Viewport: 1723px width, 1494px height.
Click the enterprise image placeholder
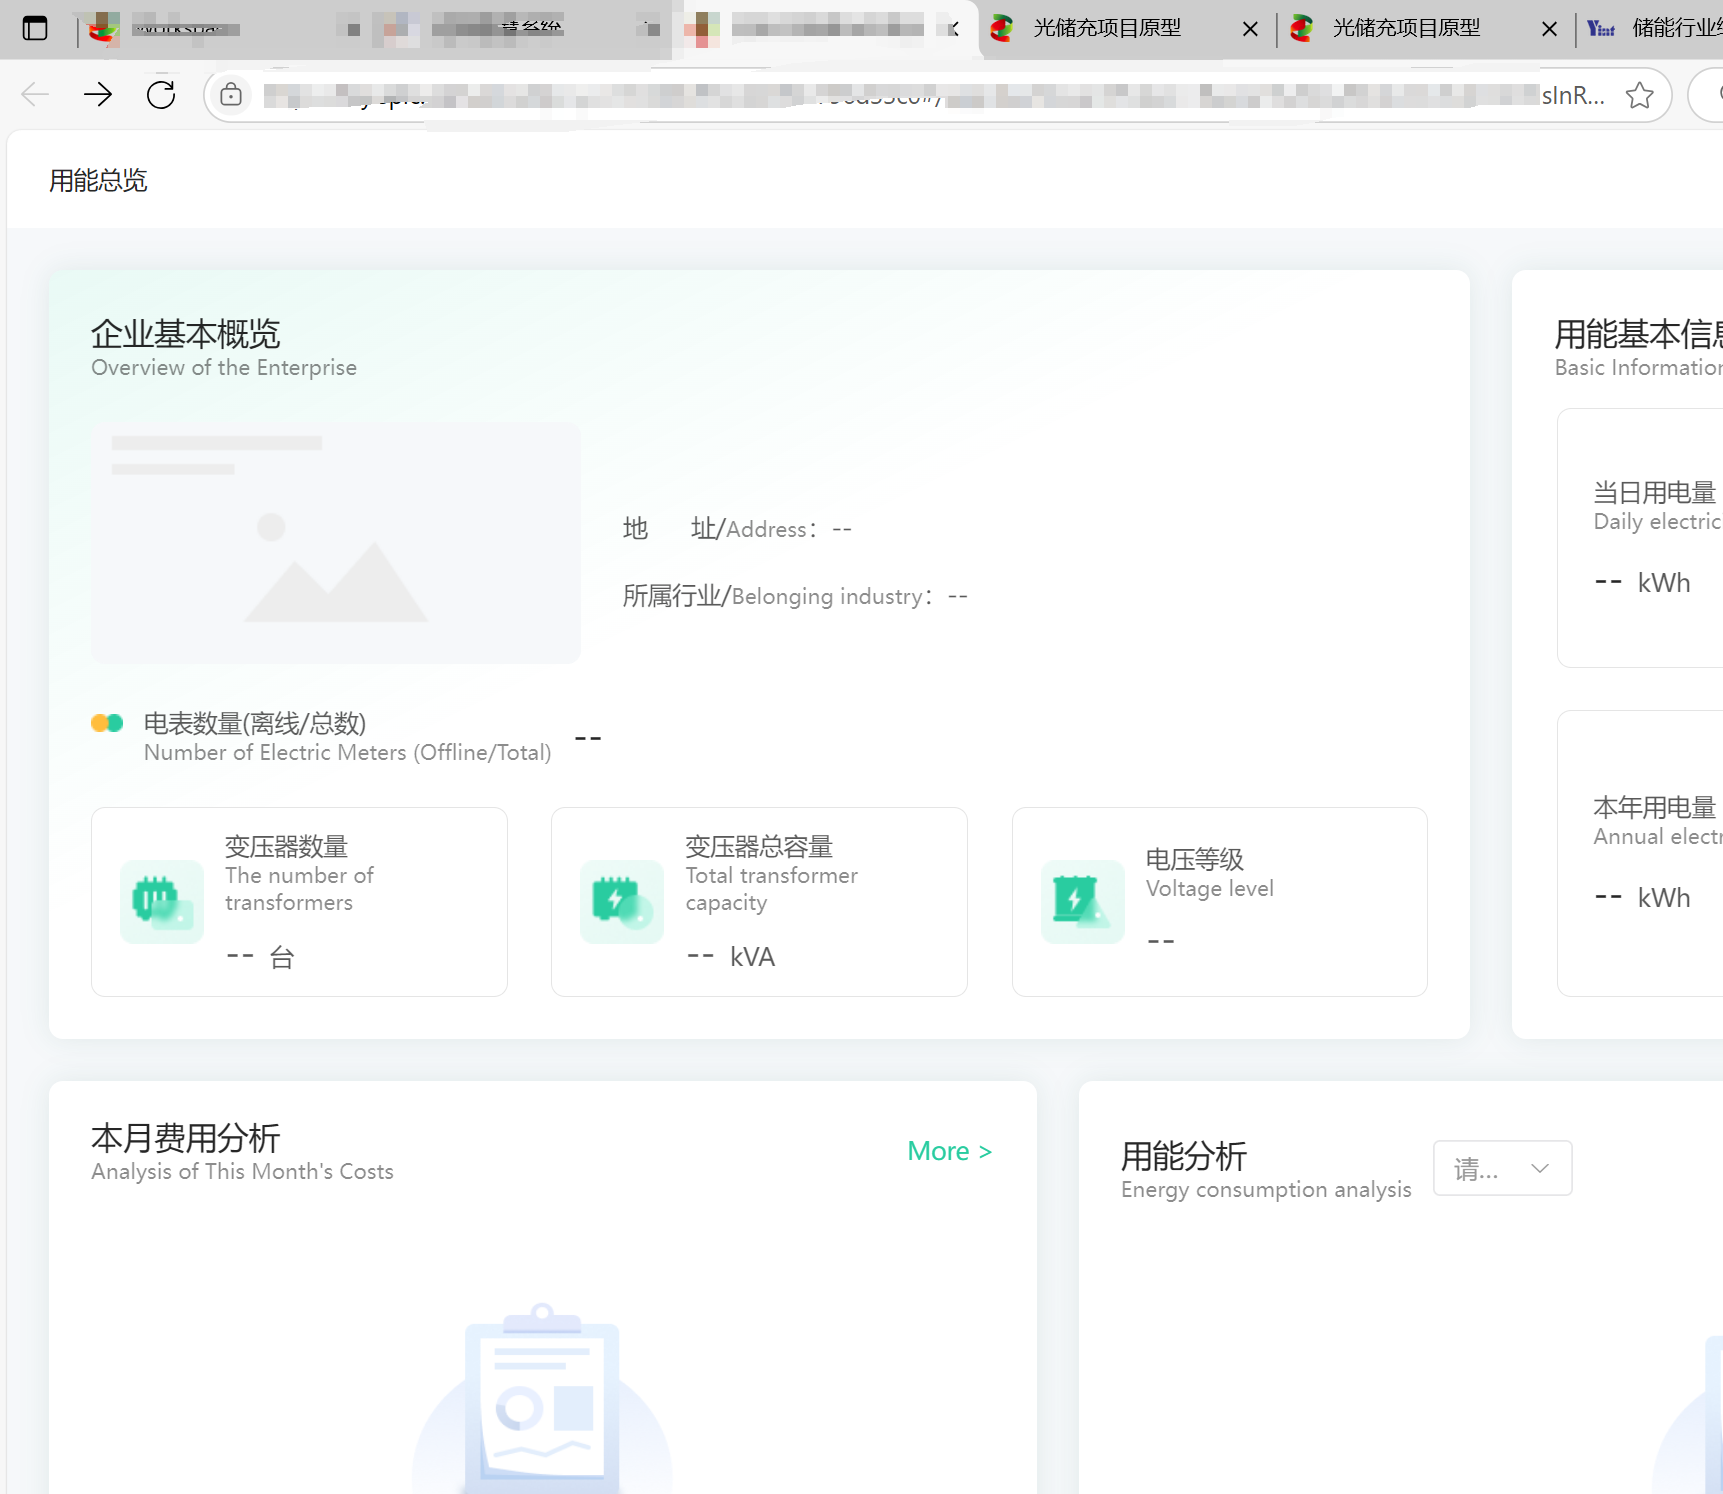(x=336, y=543)
